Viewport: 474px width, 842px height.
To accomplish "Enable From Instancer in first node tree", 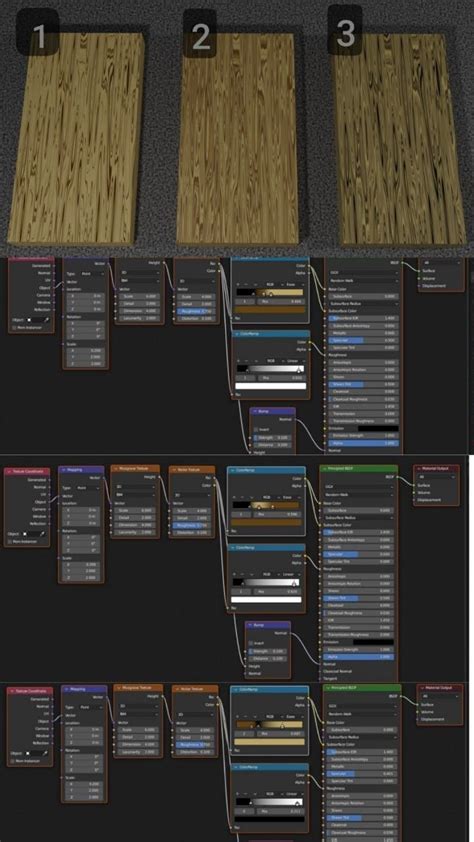I will coord(14,326).
